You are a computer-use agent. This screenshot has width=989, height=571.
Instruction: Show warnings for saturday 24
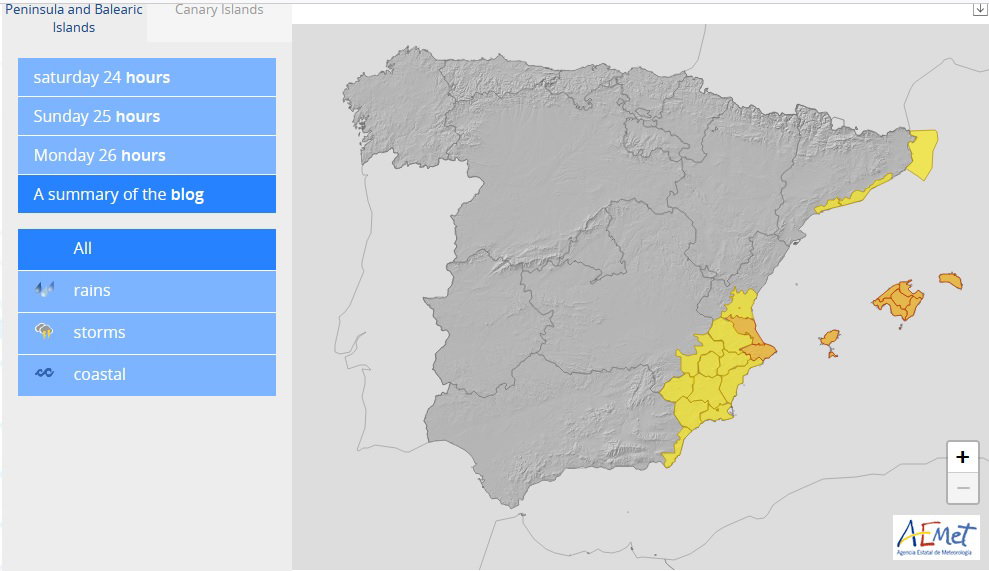[x=146, y=77]
